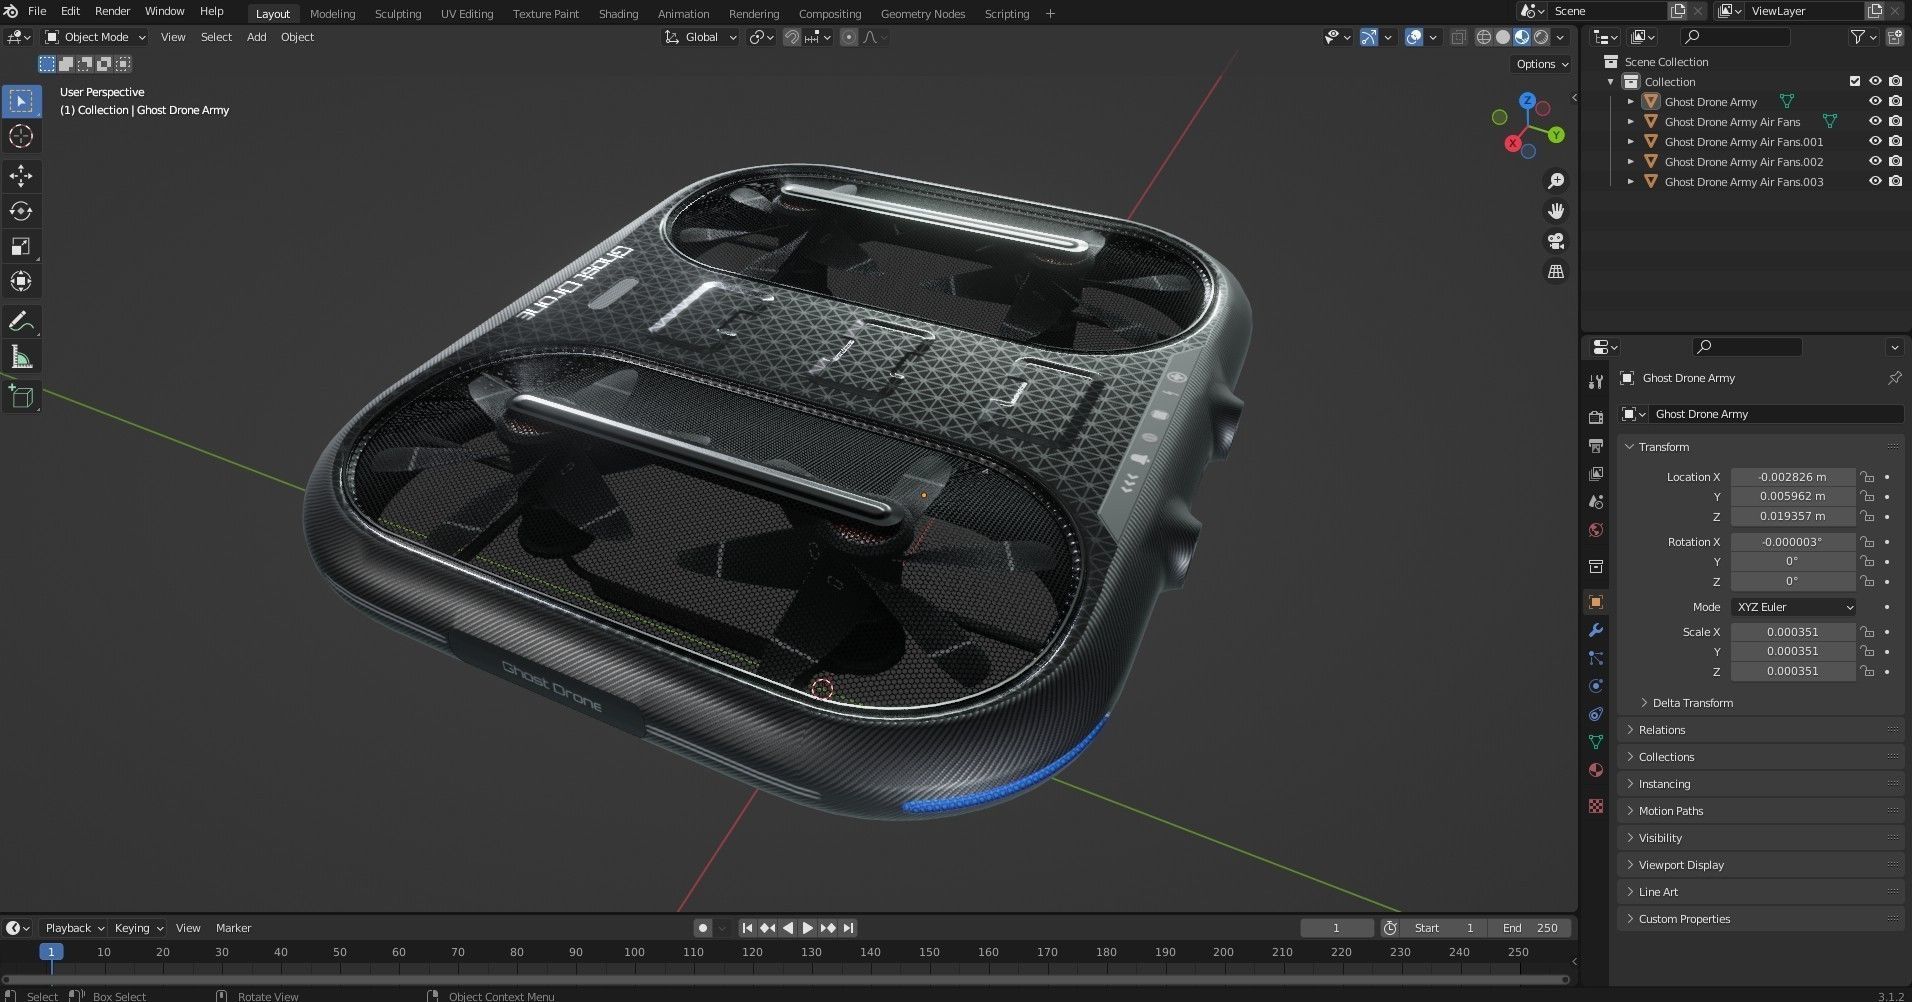Expand Ghost Drone Army tree item
This screenshot has height=1002, width=1912.
tap(1631, 102)
